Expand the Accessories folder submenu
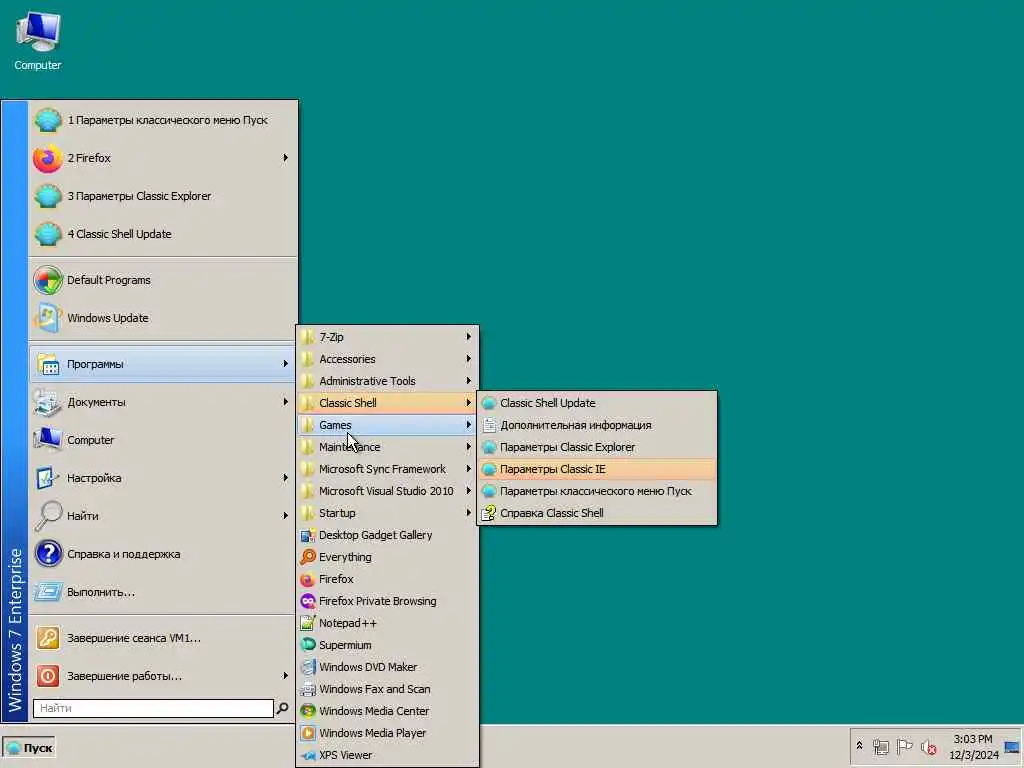The image size is (1024, 768). coord(388,359)
